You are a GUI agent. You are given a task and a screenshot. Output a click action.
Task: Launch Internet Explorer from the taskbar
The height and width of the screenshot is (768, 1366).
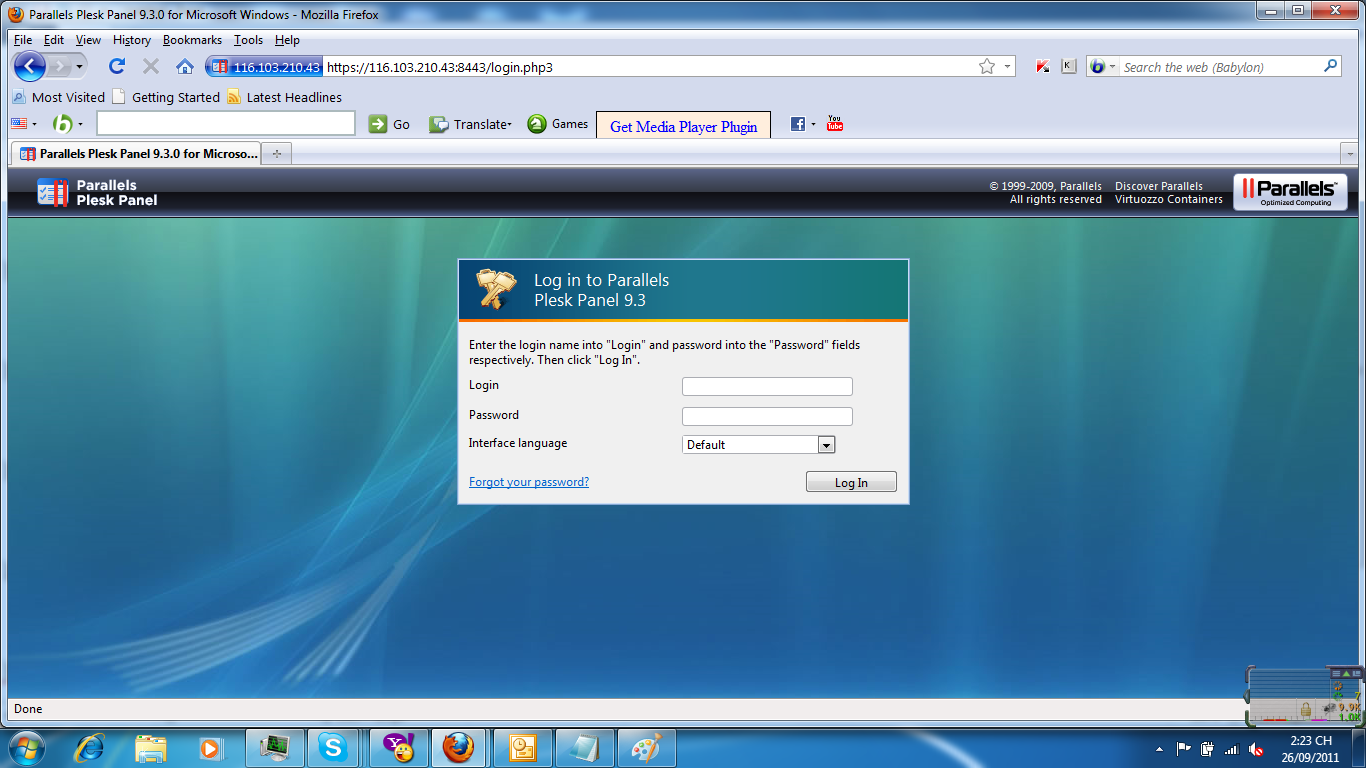pyautogui.click(x=91, y=747)
